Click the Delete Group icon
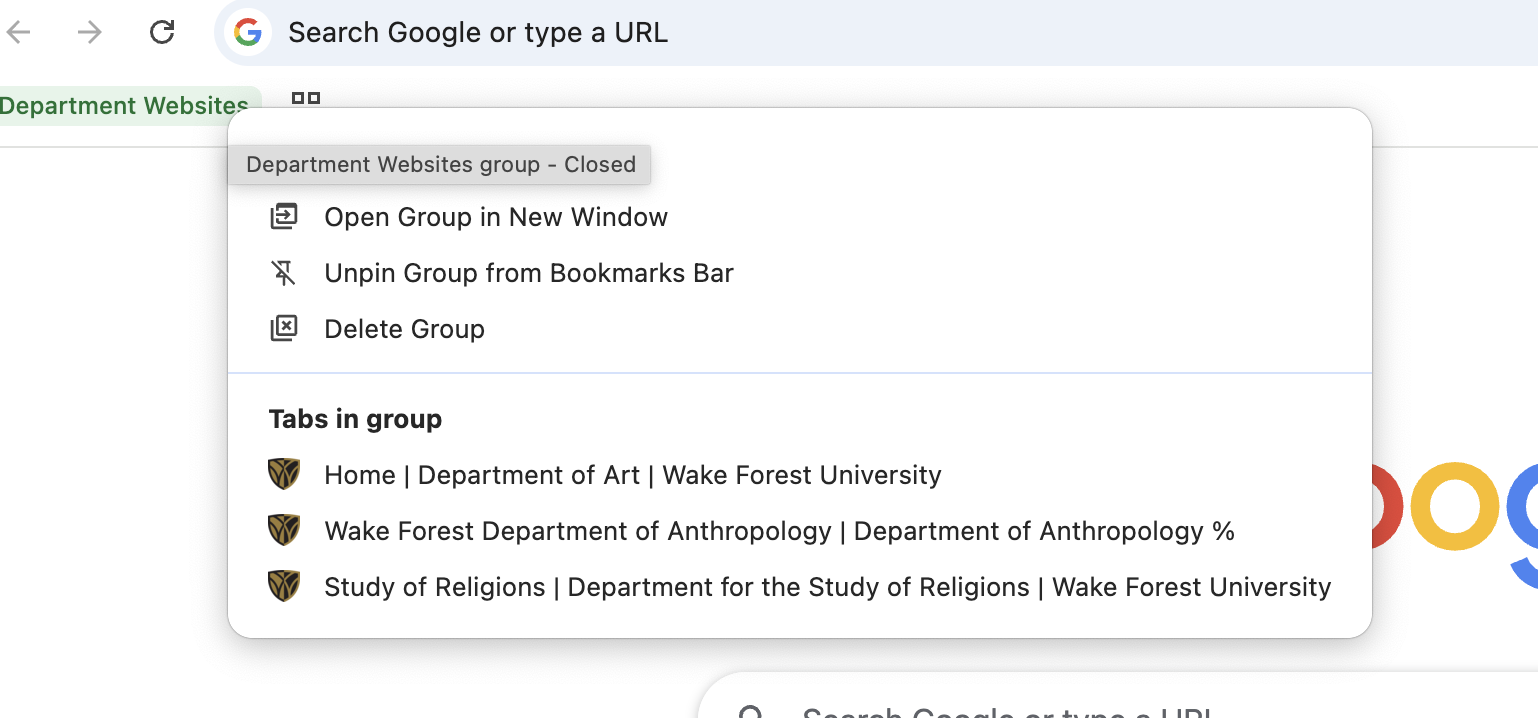Viewport: 1538px width, 718px height. tap(284, 328)
